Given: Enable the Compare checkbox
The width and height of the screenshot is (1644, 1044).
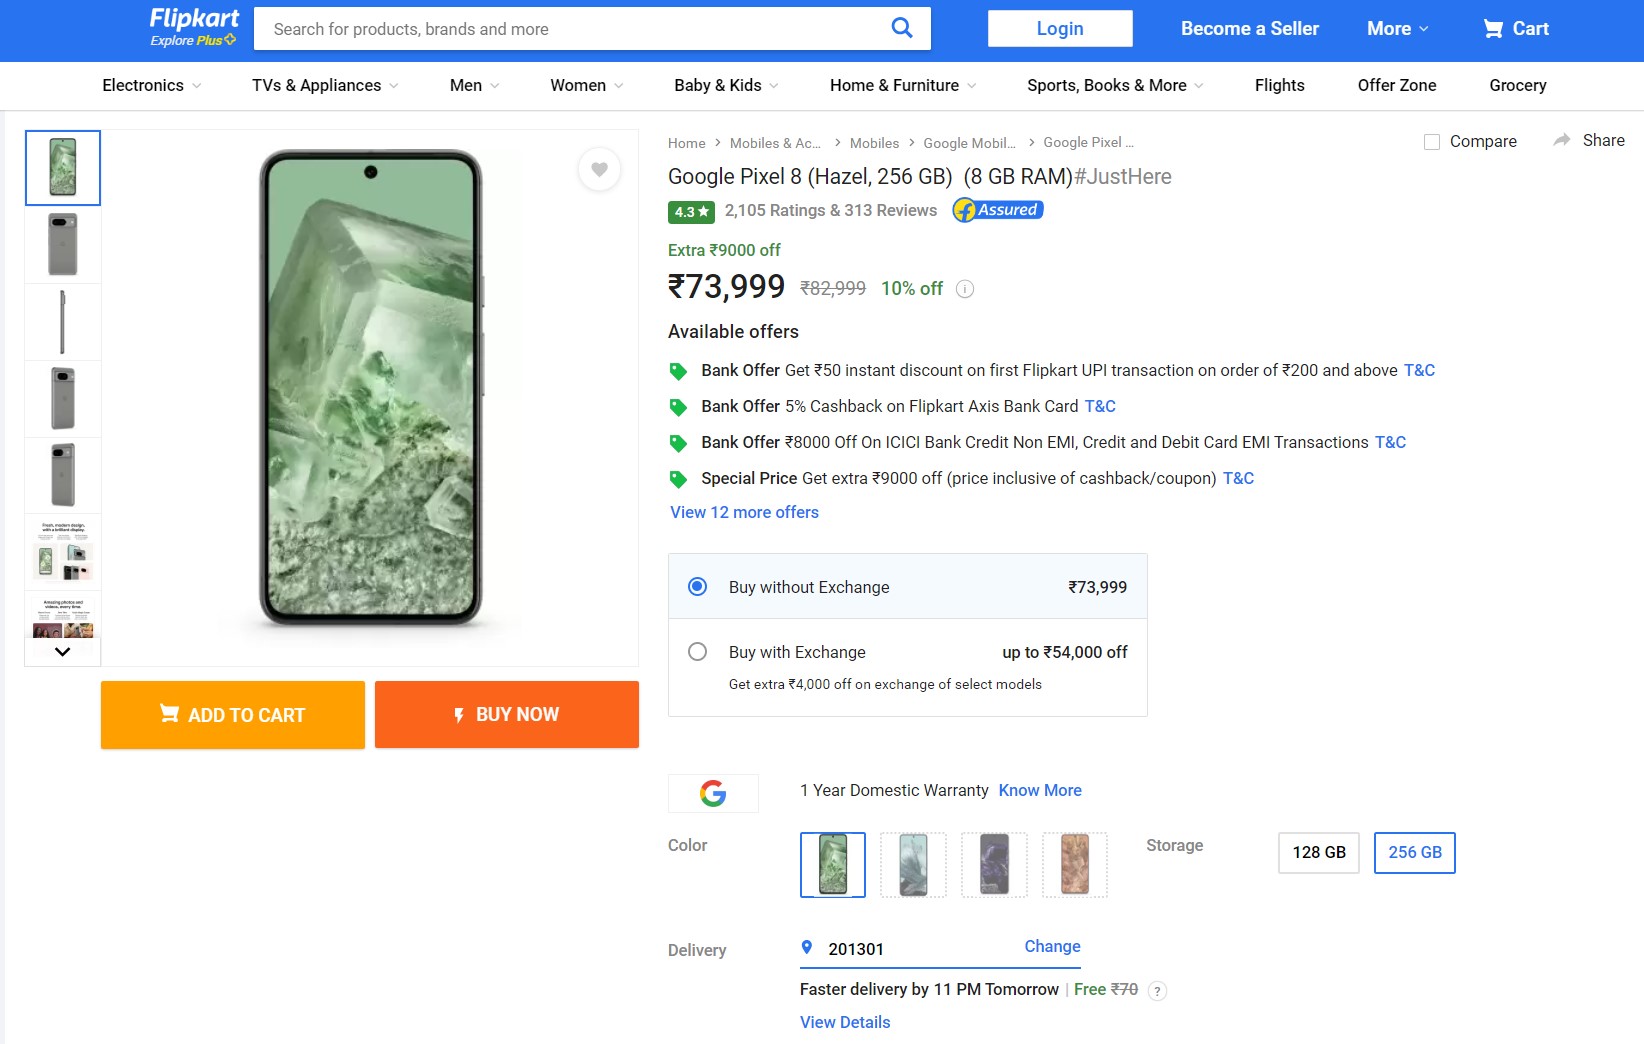Looking at the screenshot, I should point(1431,142).
